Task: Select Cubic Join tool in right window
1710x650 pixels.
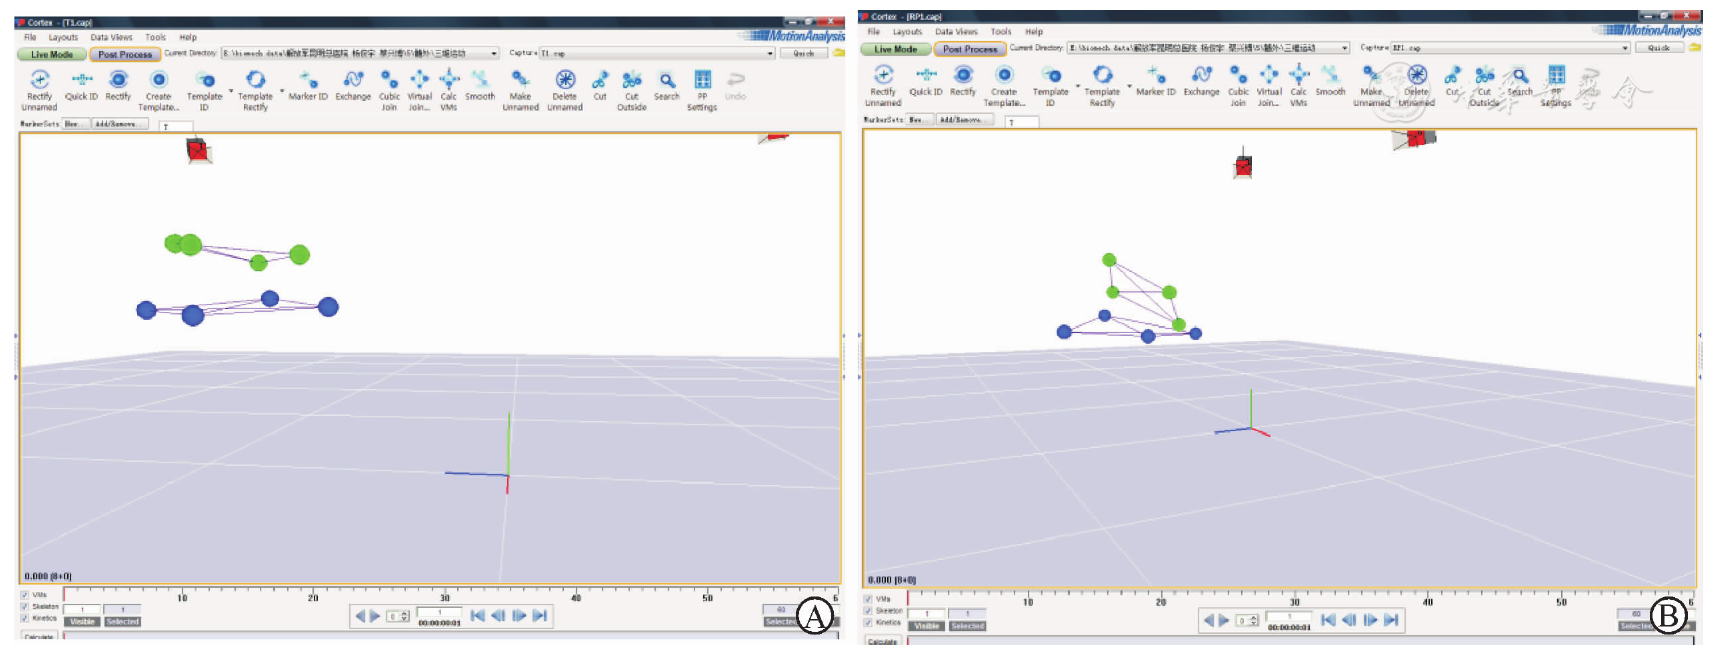Action: (1238, 76)
